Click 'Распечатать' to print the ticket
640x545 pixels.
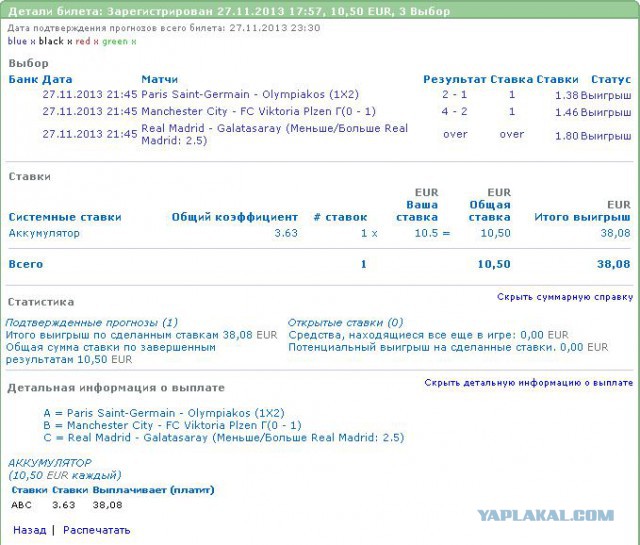click(97, 530)
